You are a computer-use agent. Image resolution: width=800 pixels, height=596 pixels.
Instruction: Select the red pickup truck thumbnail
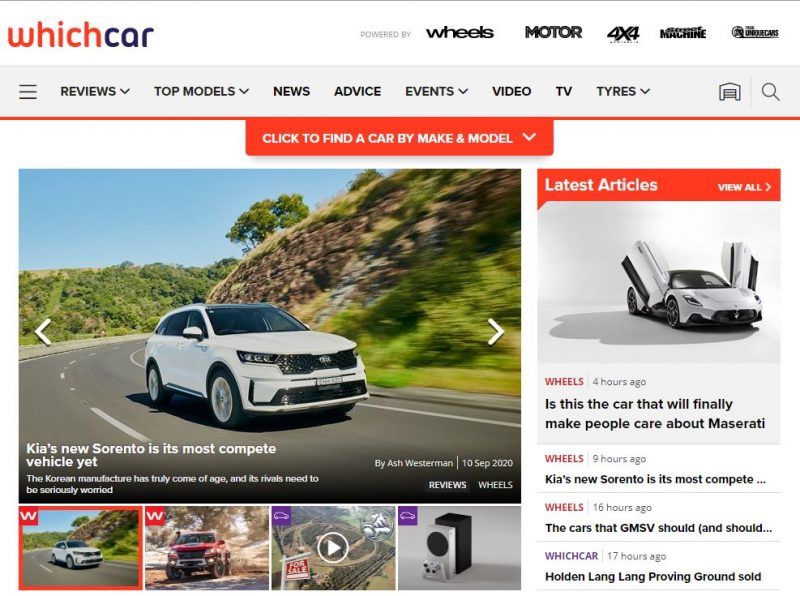pos(206,547)
